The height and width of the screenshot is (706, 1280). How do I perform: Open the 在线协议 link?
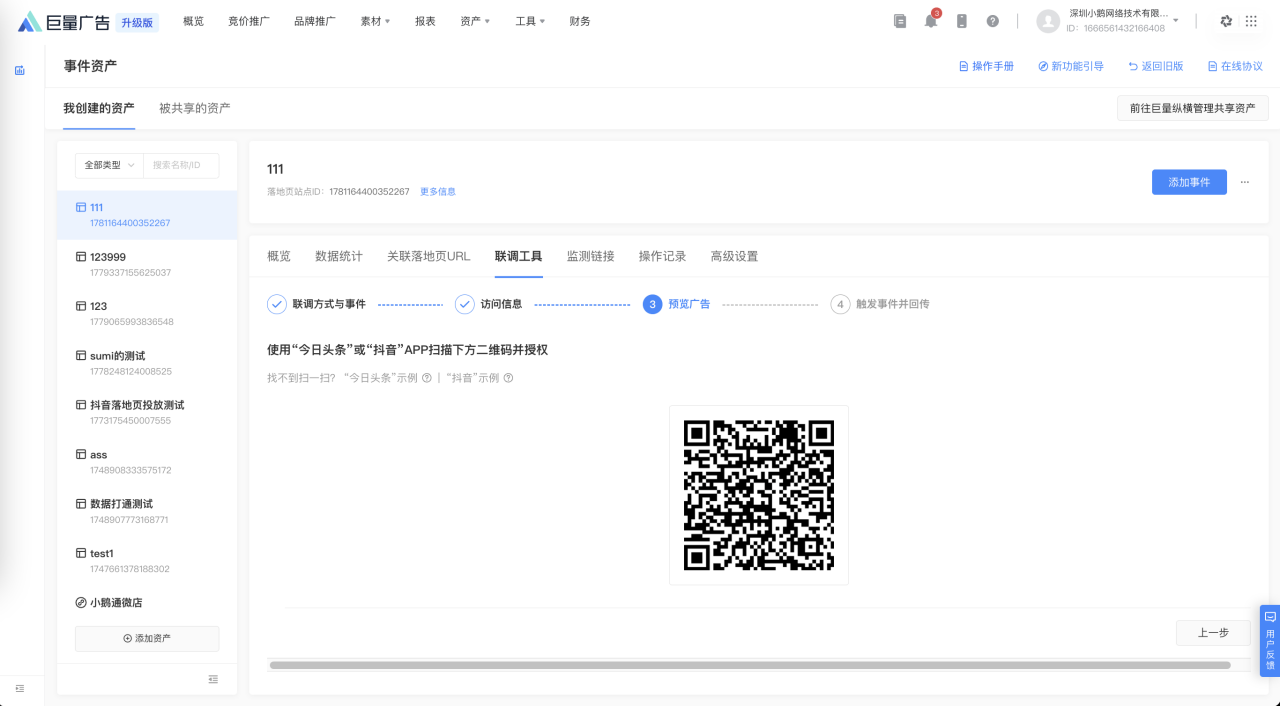point(1235,66)
